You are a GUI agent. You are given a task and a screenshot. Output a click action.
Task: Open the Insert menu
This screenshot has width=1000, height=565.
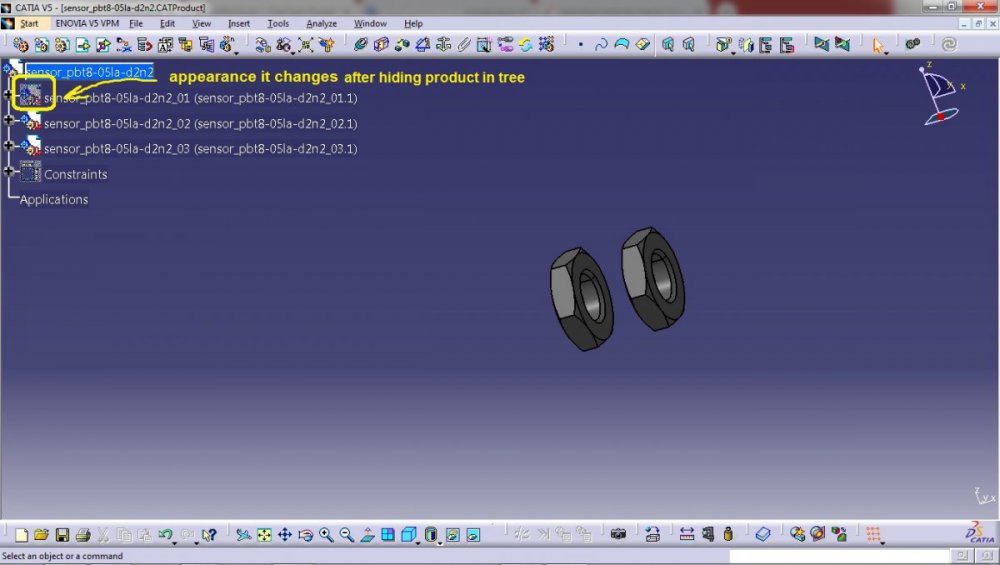[x=239, y=23]
